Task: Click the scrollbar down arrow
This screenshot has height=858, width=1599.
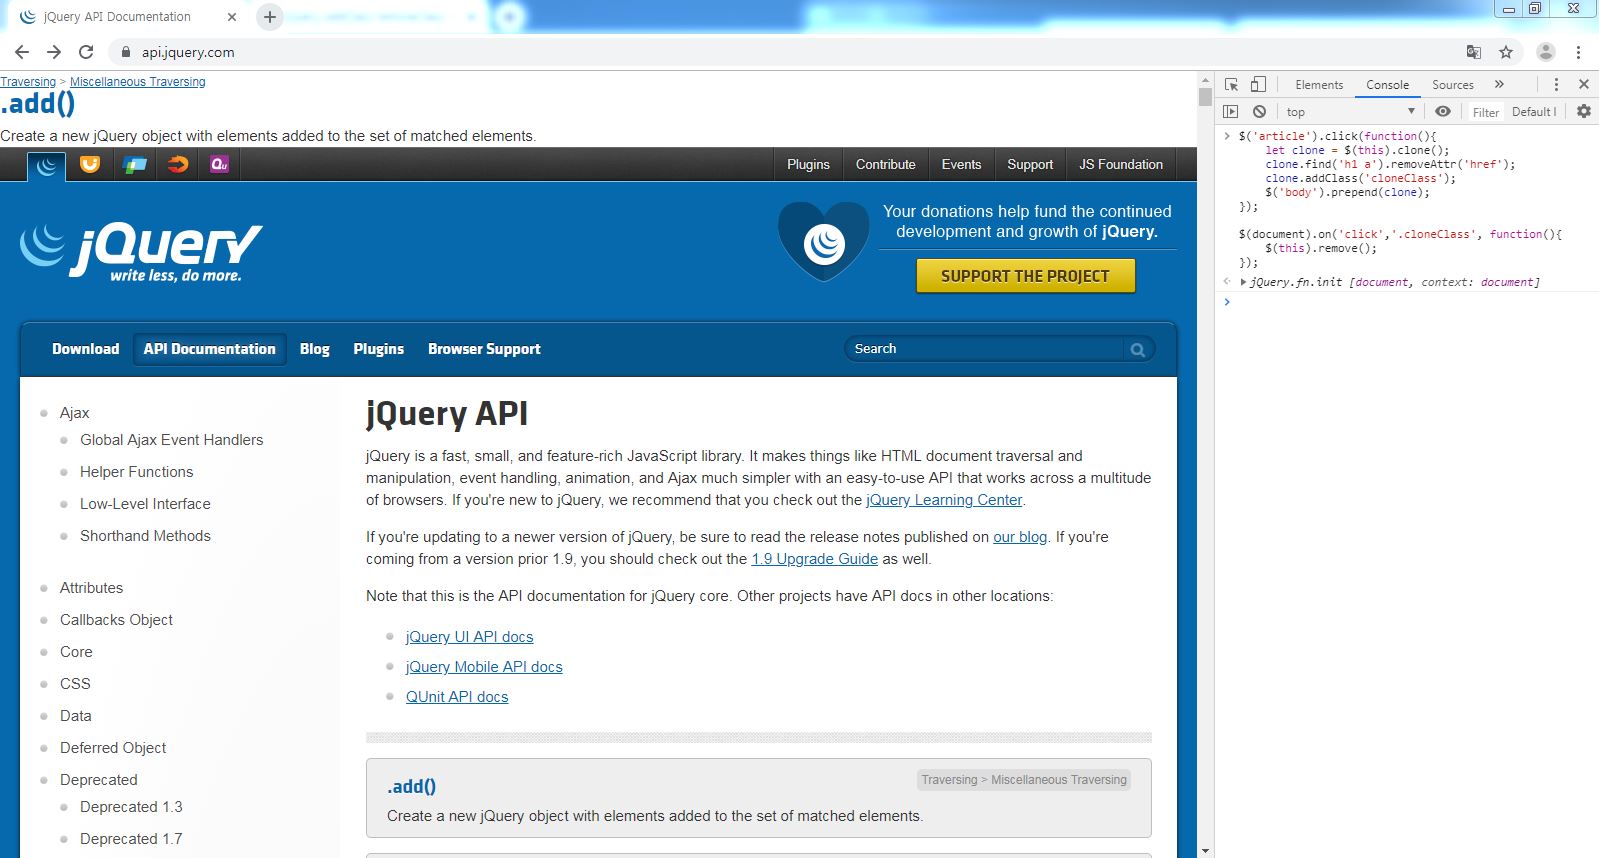Action: pos(1205,851)
